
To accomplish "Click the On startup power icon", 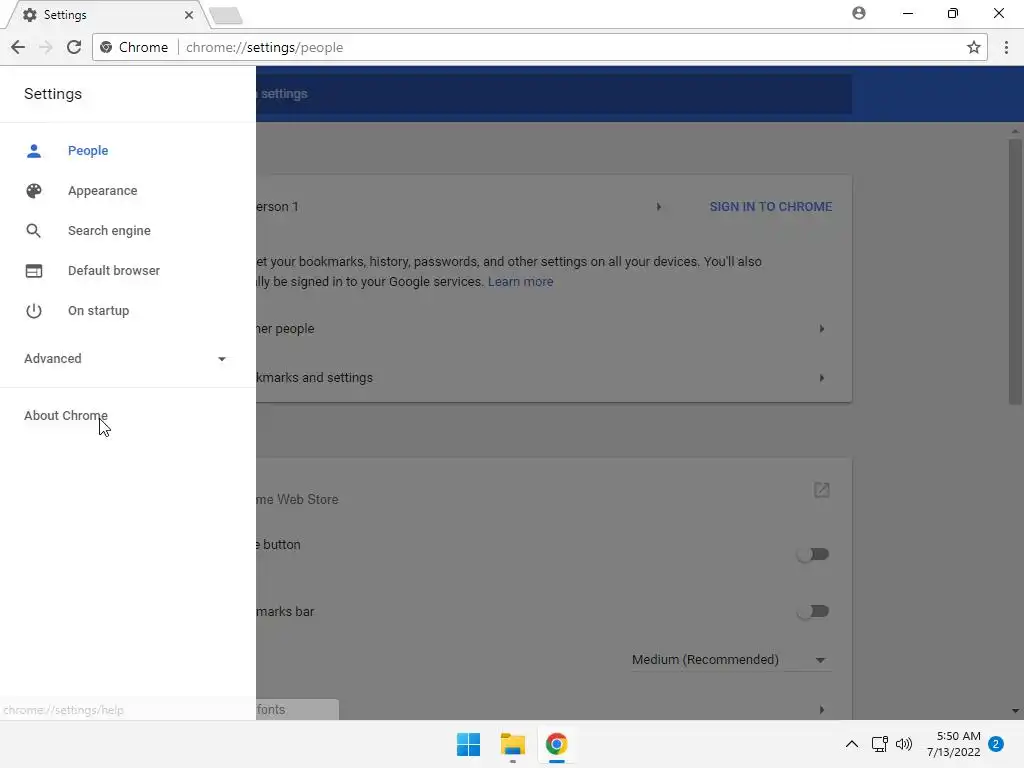I will point(33,310).
